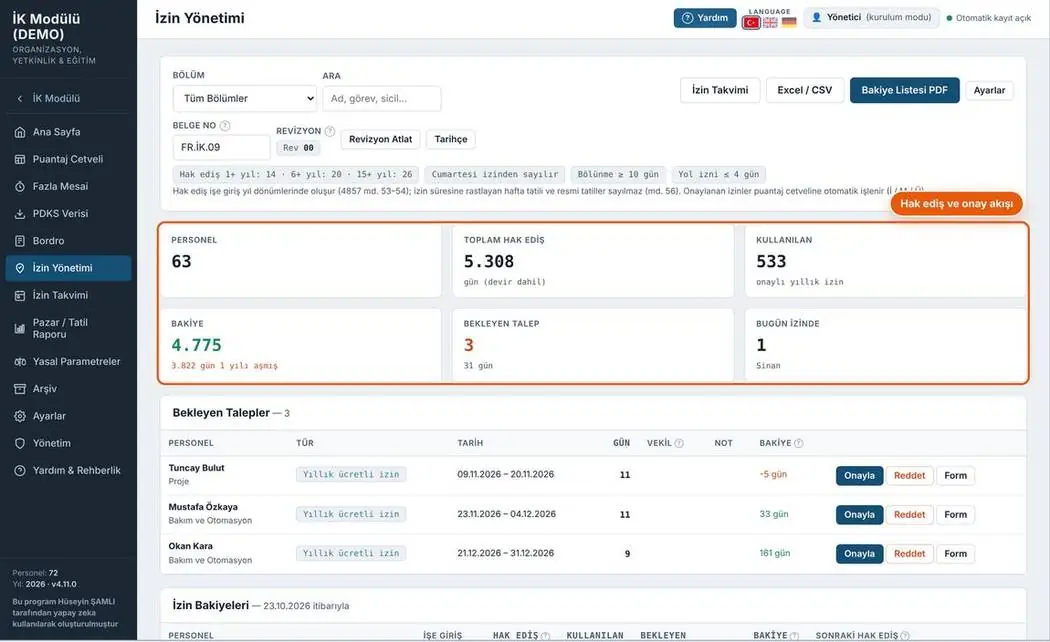Click the Fazla Mesai clock icon
The width and height of the screenshot is (1050, 642).
tap(20, 186)
